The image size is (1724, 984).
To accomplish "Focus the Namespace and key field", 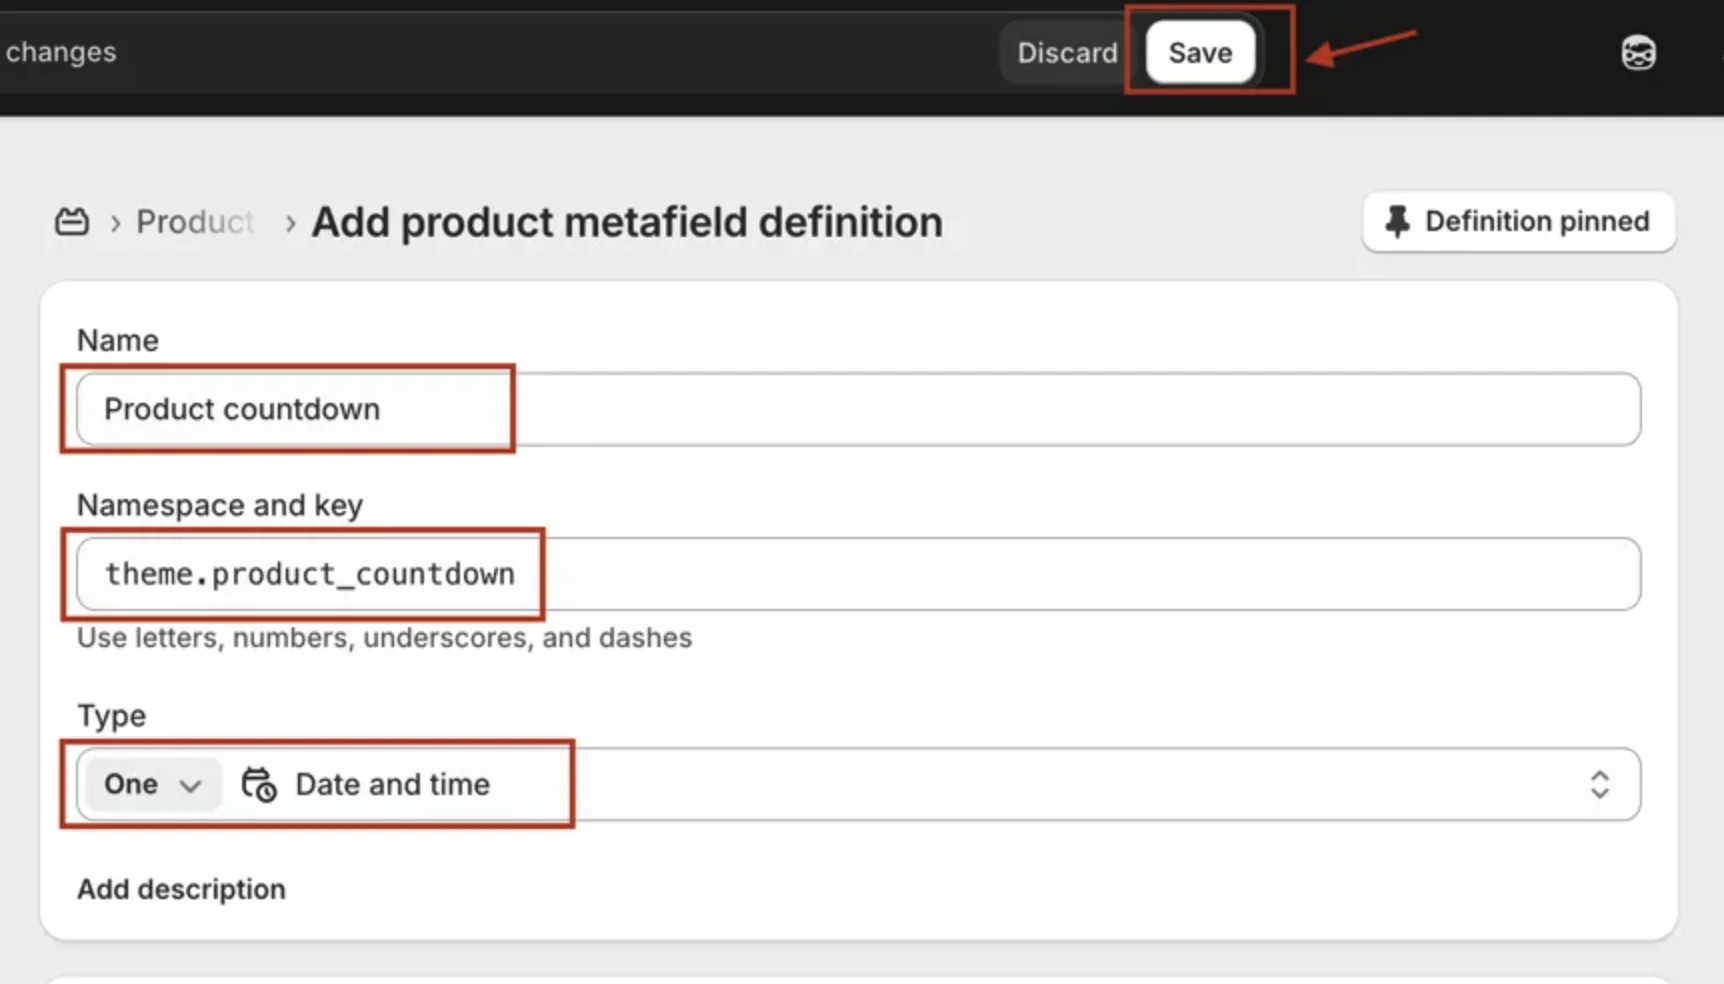I will click(858, 574).
